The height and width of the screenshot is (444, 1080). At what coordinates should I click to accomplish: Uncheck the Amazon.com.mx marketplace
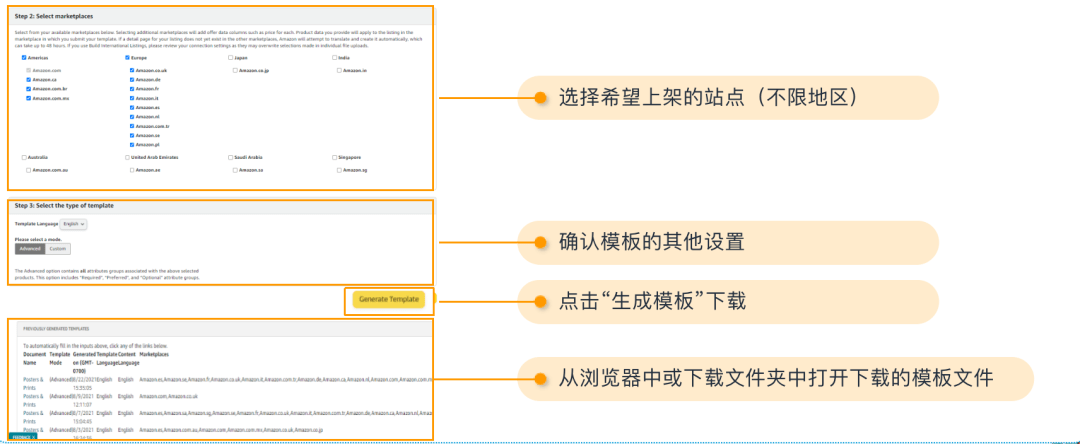click(x=29, y=99)
